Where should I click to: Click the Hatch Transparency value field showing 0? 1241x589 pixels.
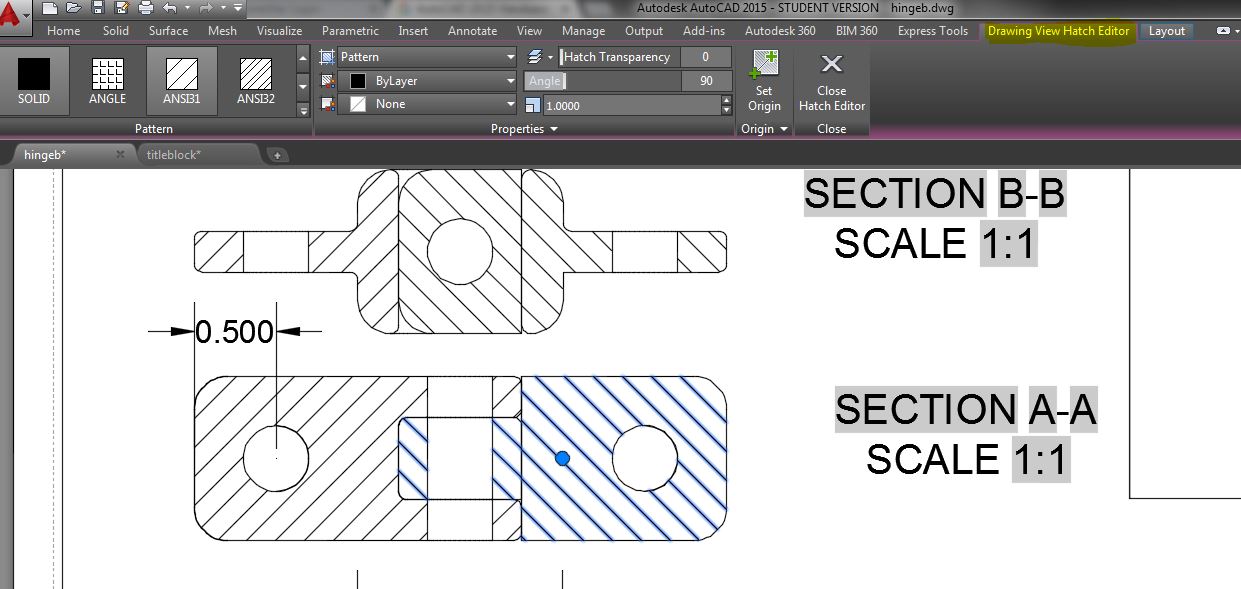(x=706, y=57)
